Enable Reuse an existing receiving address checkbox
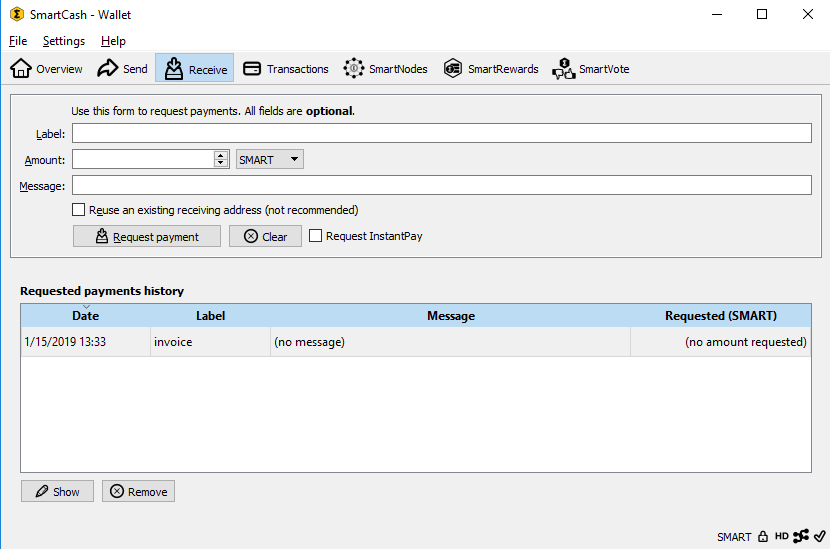Viewport: 830px width, 549px height. [78, 210]
